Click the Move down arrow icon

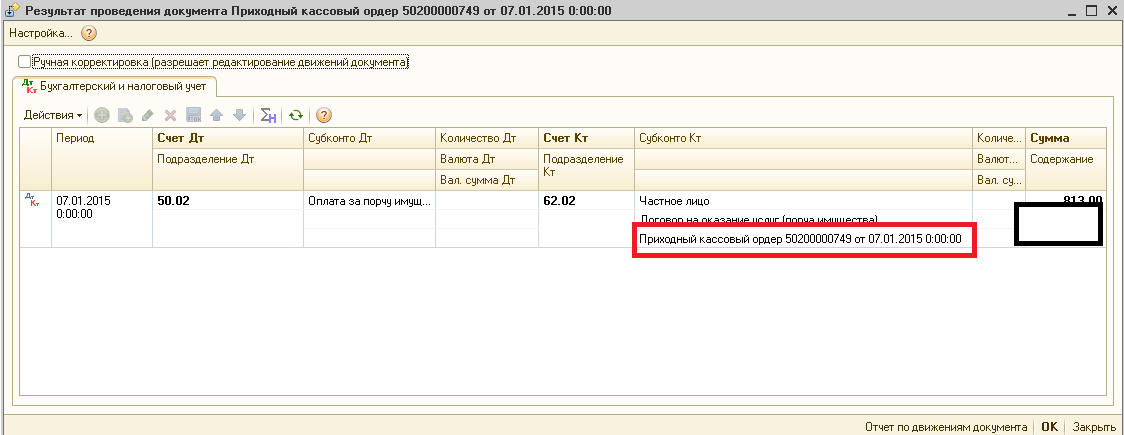click(239, 115)
